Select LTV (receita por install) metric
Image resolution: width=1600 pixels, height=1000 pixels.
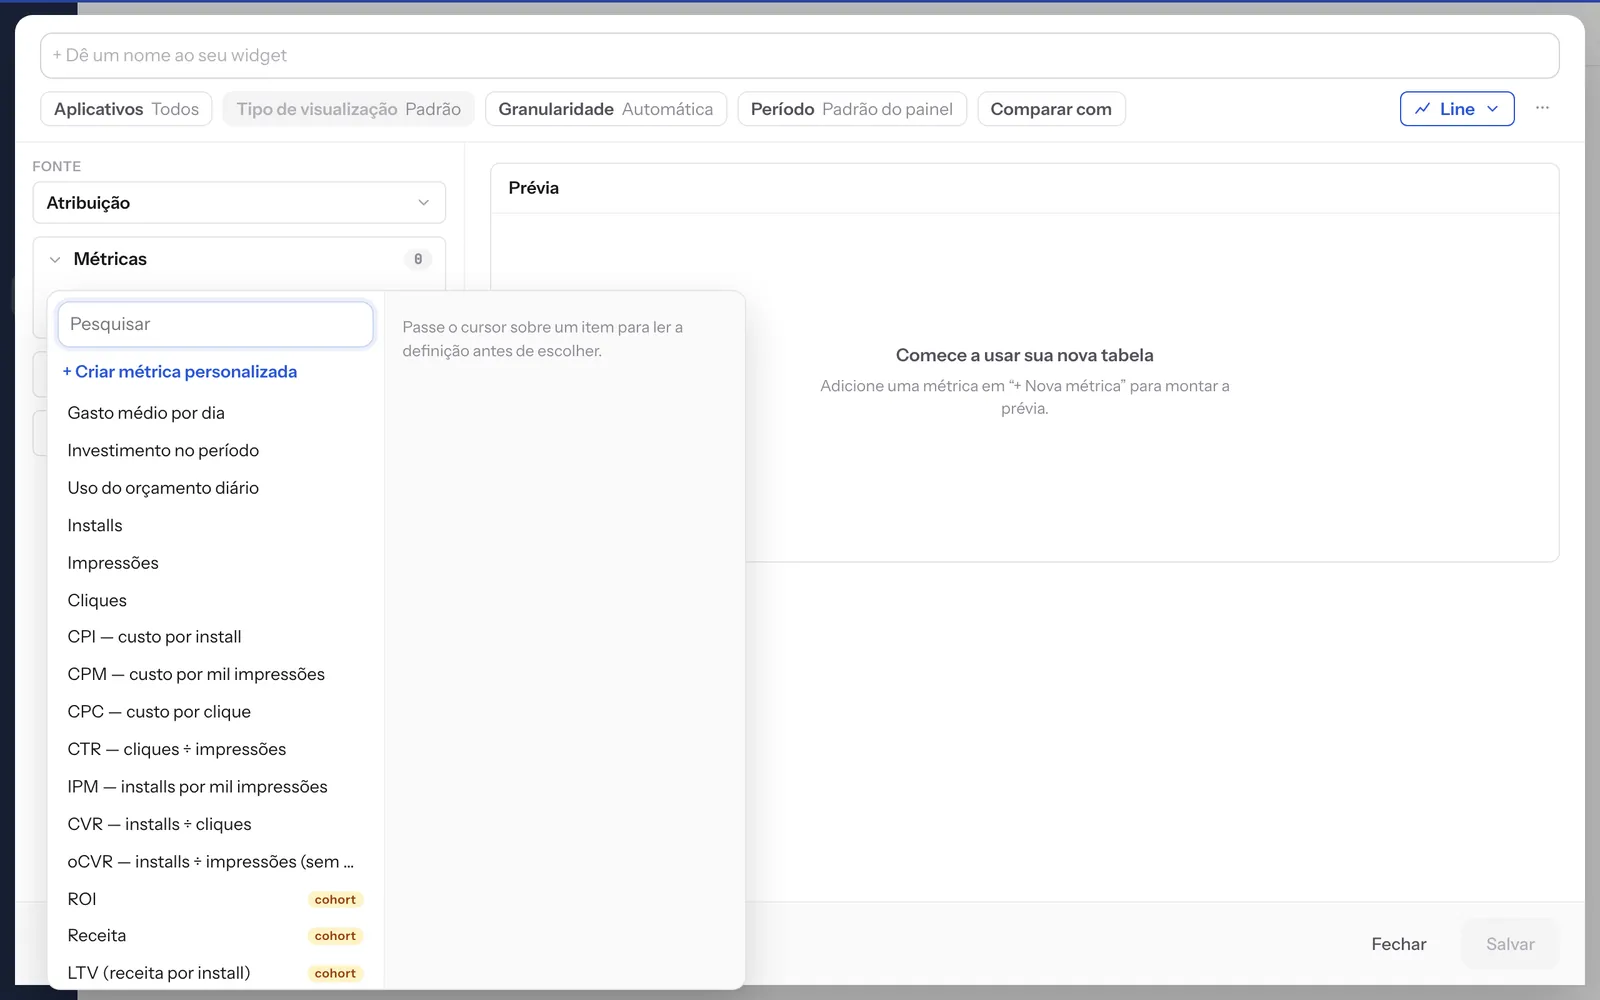(215, 973)
